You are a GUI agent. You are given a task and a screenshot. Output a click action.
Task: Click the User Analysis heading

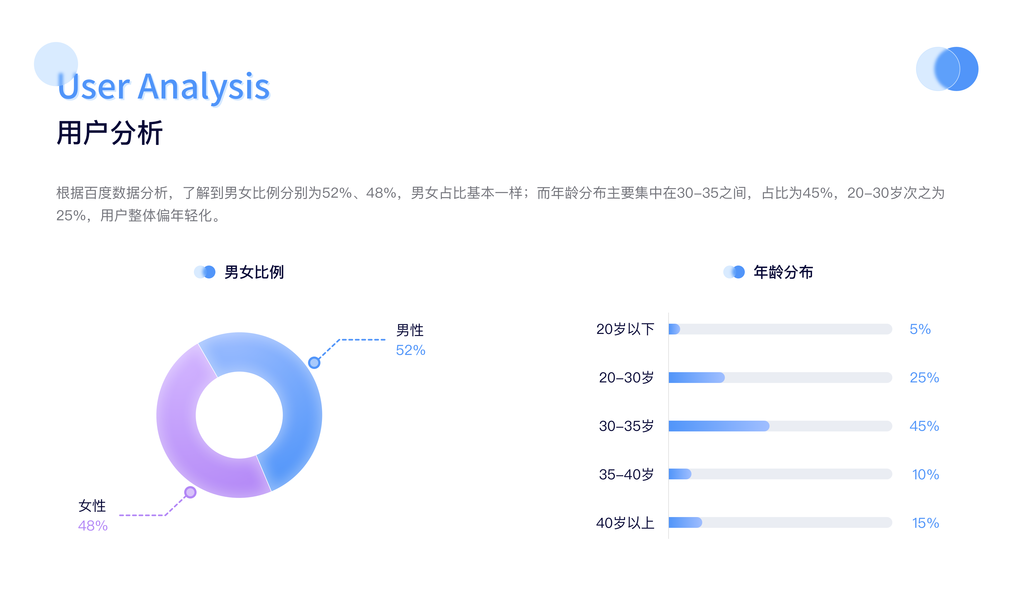tap(163, 87)
